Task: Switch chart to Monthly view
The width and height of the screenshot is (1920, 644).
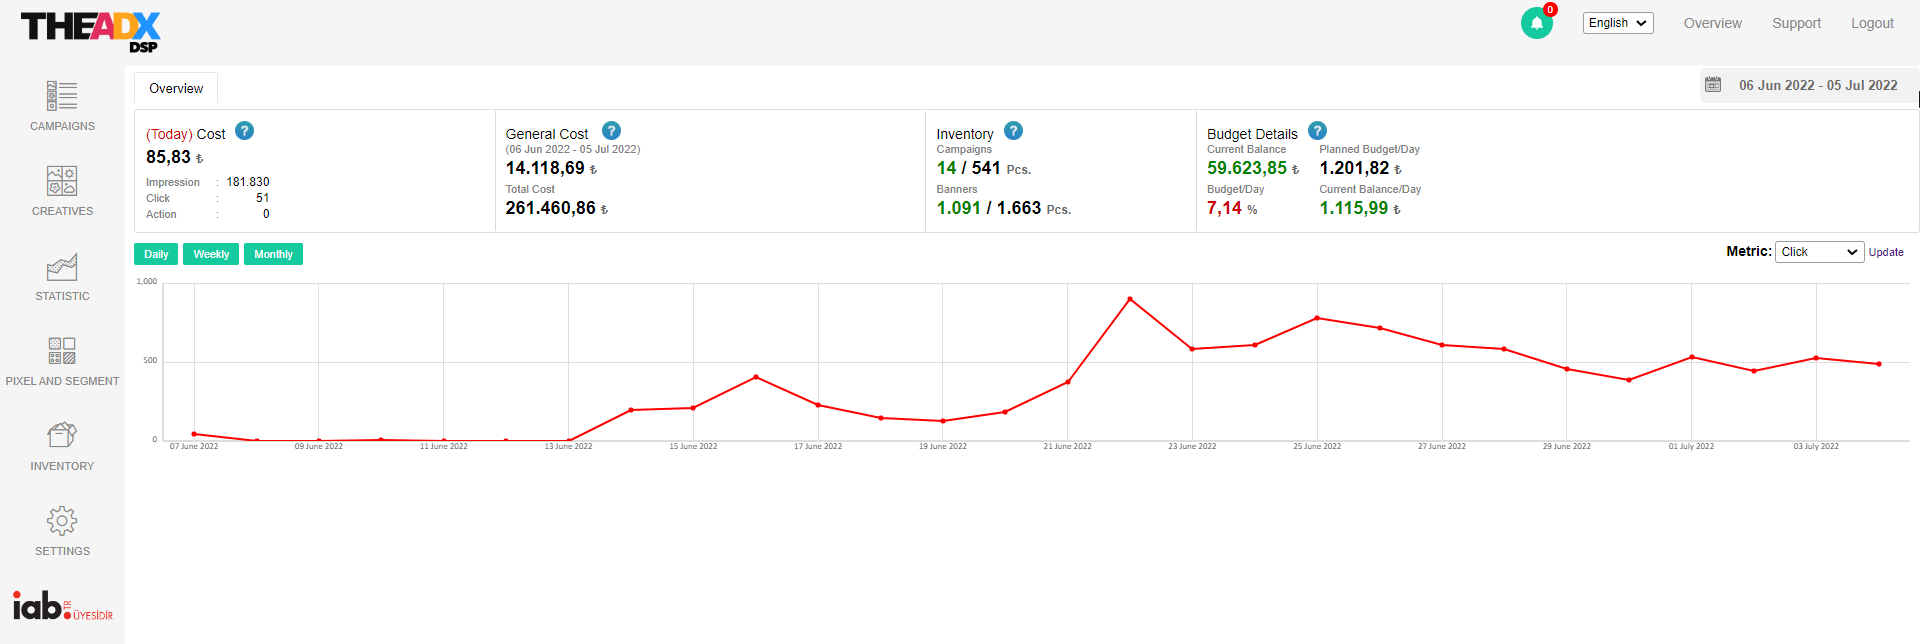Action: (x=273, y=254)
